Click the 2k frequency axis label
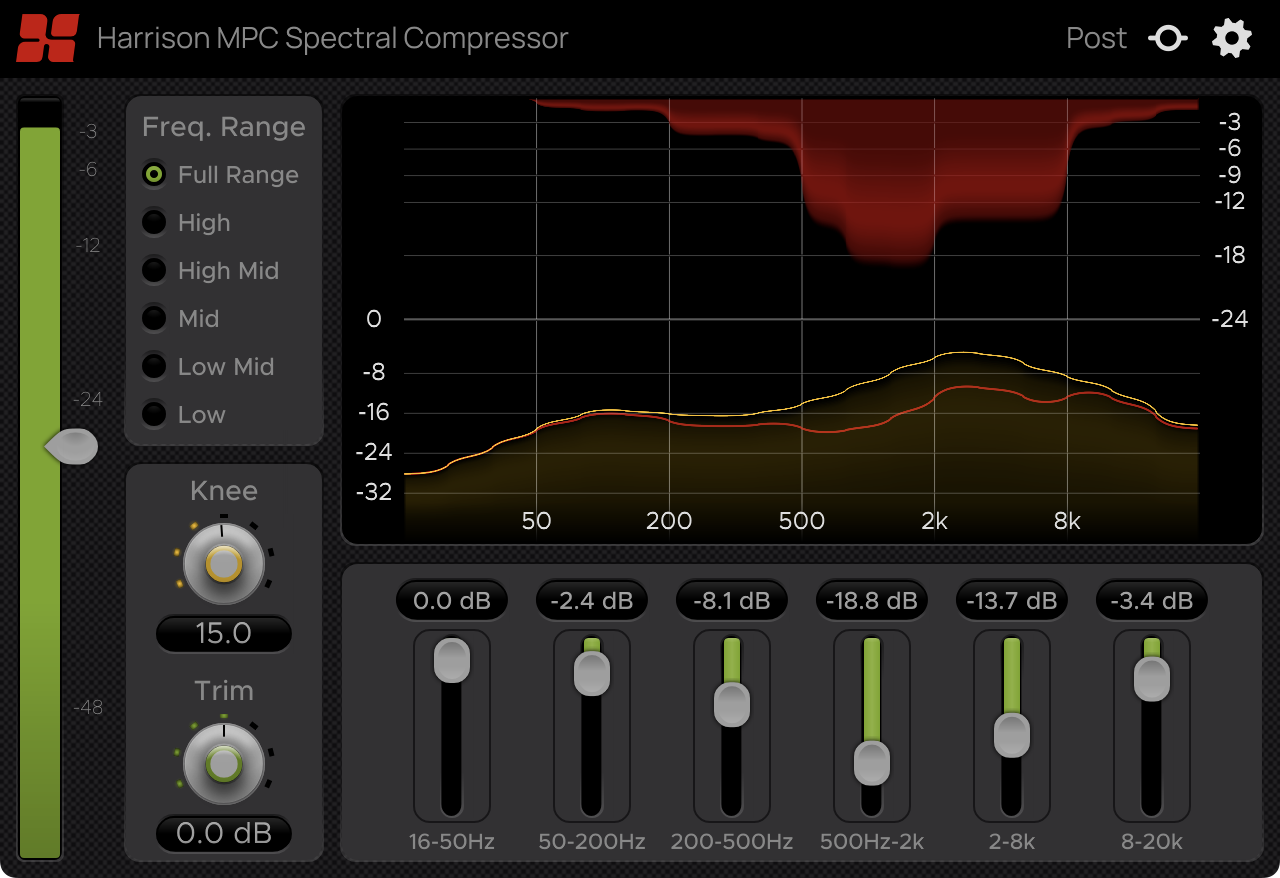The height and width of the screenshot is (878, 1280). (934, 521)
